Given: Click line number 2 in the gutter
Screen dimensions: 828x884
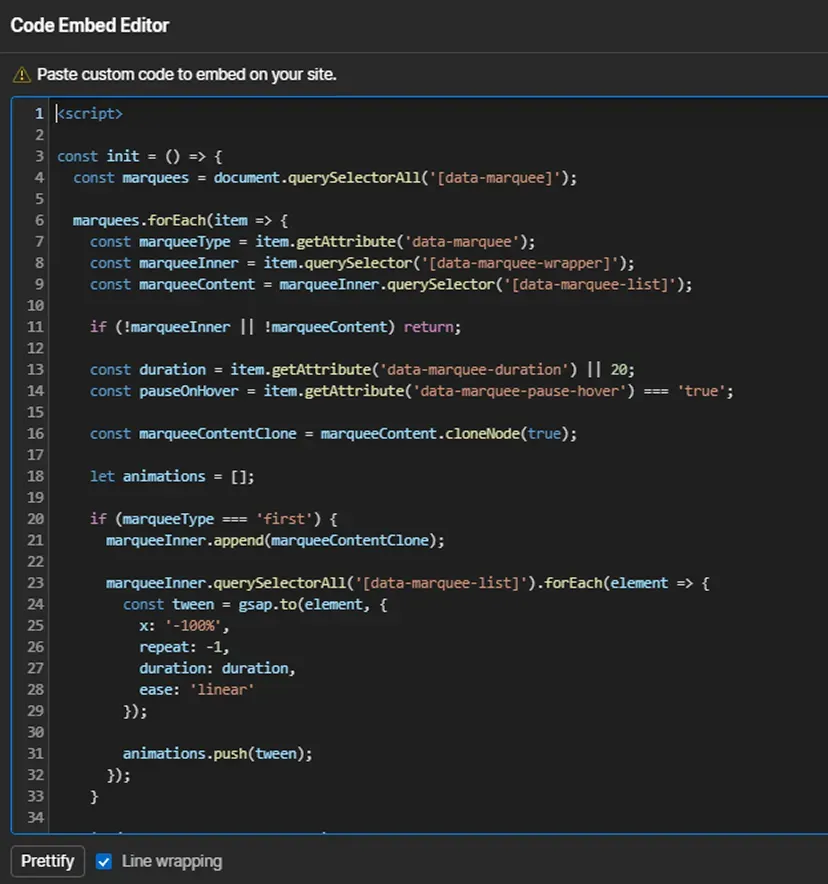Looking at the screenshot, I should point(39,135).
